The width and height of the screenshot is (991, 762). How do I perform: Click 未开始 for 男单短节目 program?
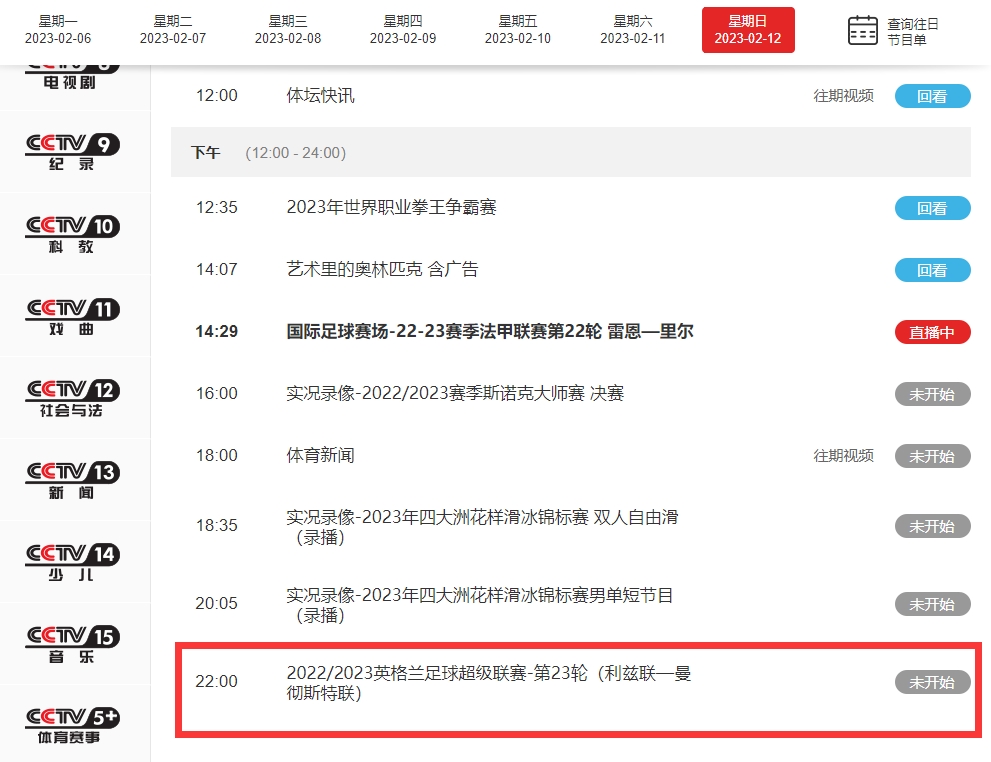pyautogui.click(x=932, y=604)
